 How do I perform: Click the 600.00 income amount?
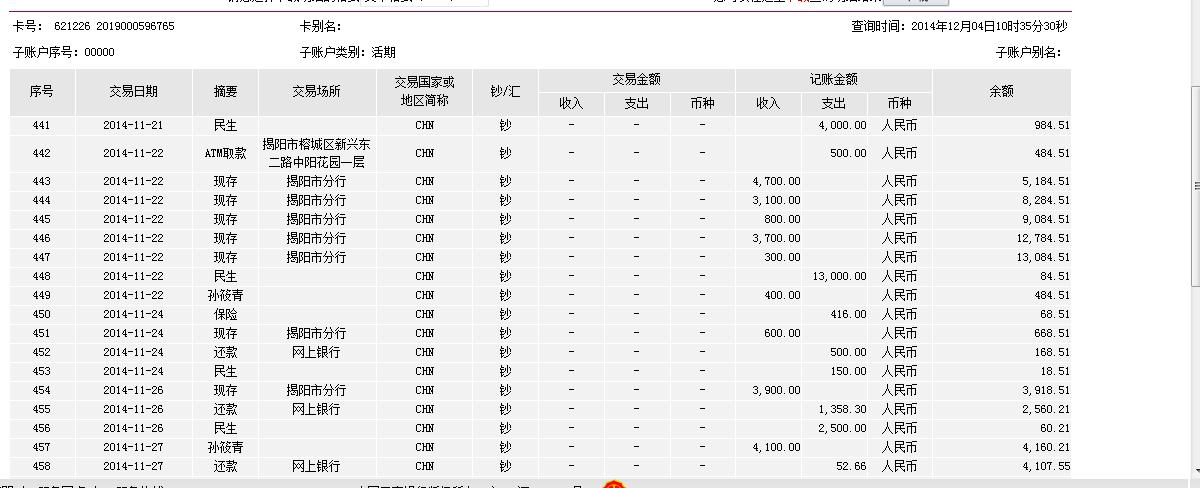coord(783,334)
